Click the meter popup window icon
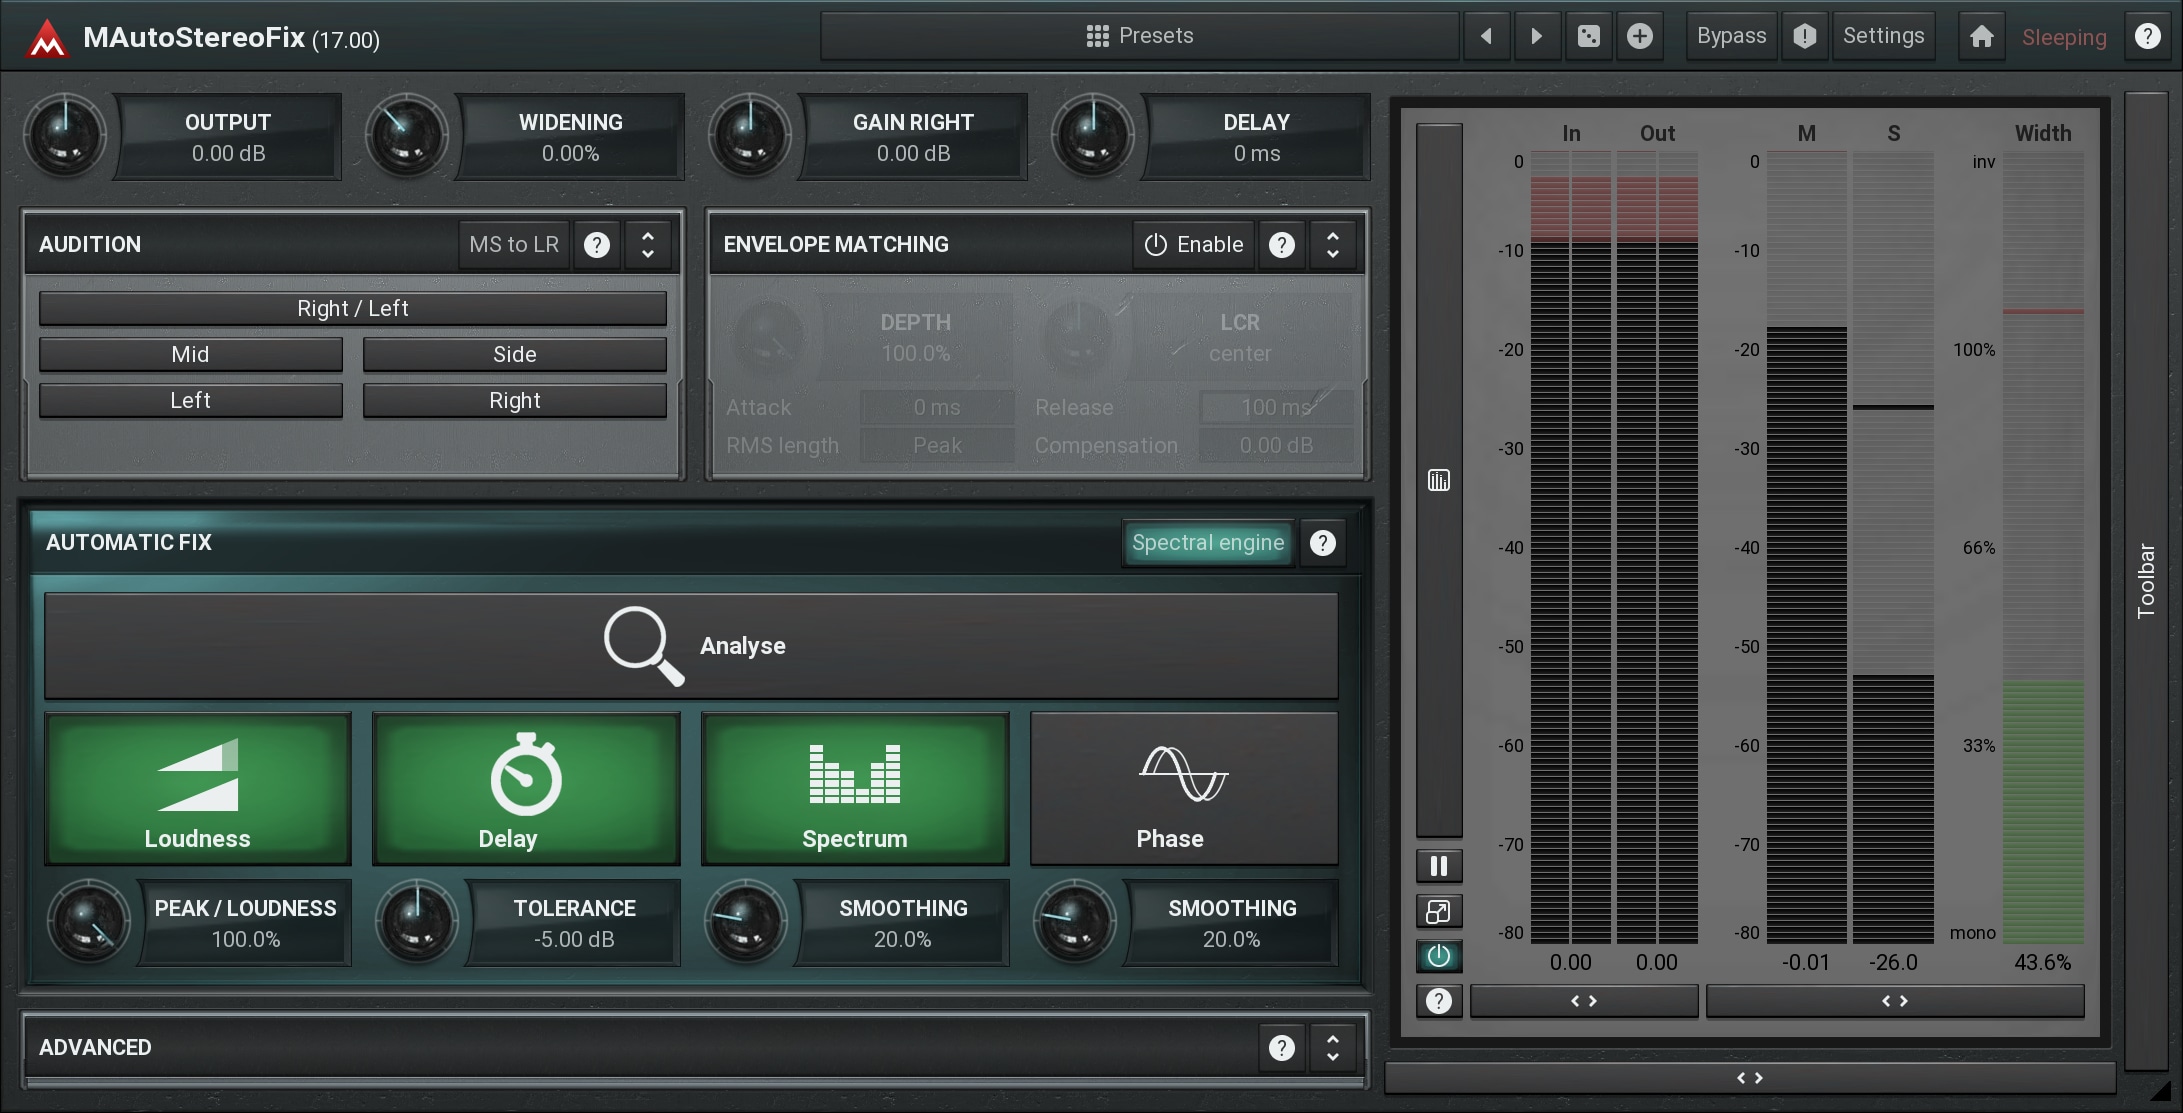The image size is (2183, 1113). [x=1439, y=911]
